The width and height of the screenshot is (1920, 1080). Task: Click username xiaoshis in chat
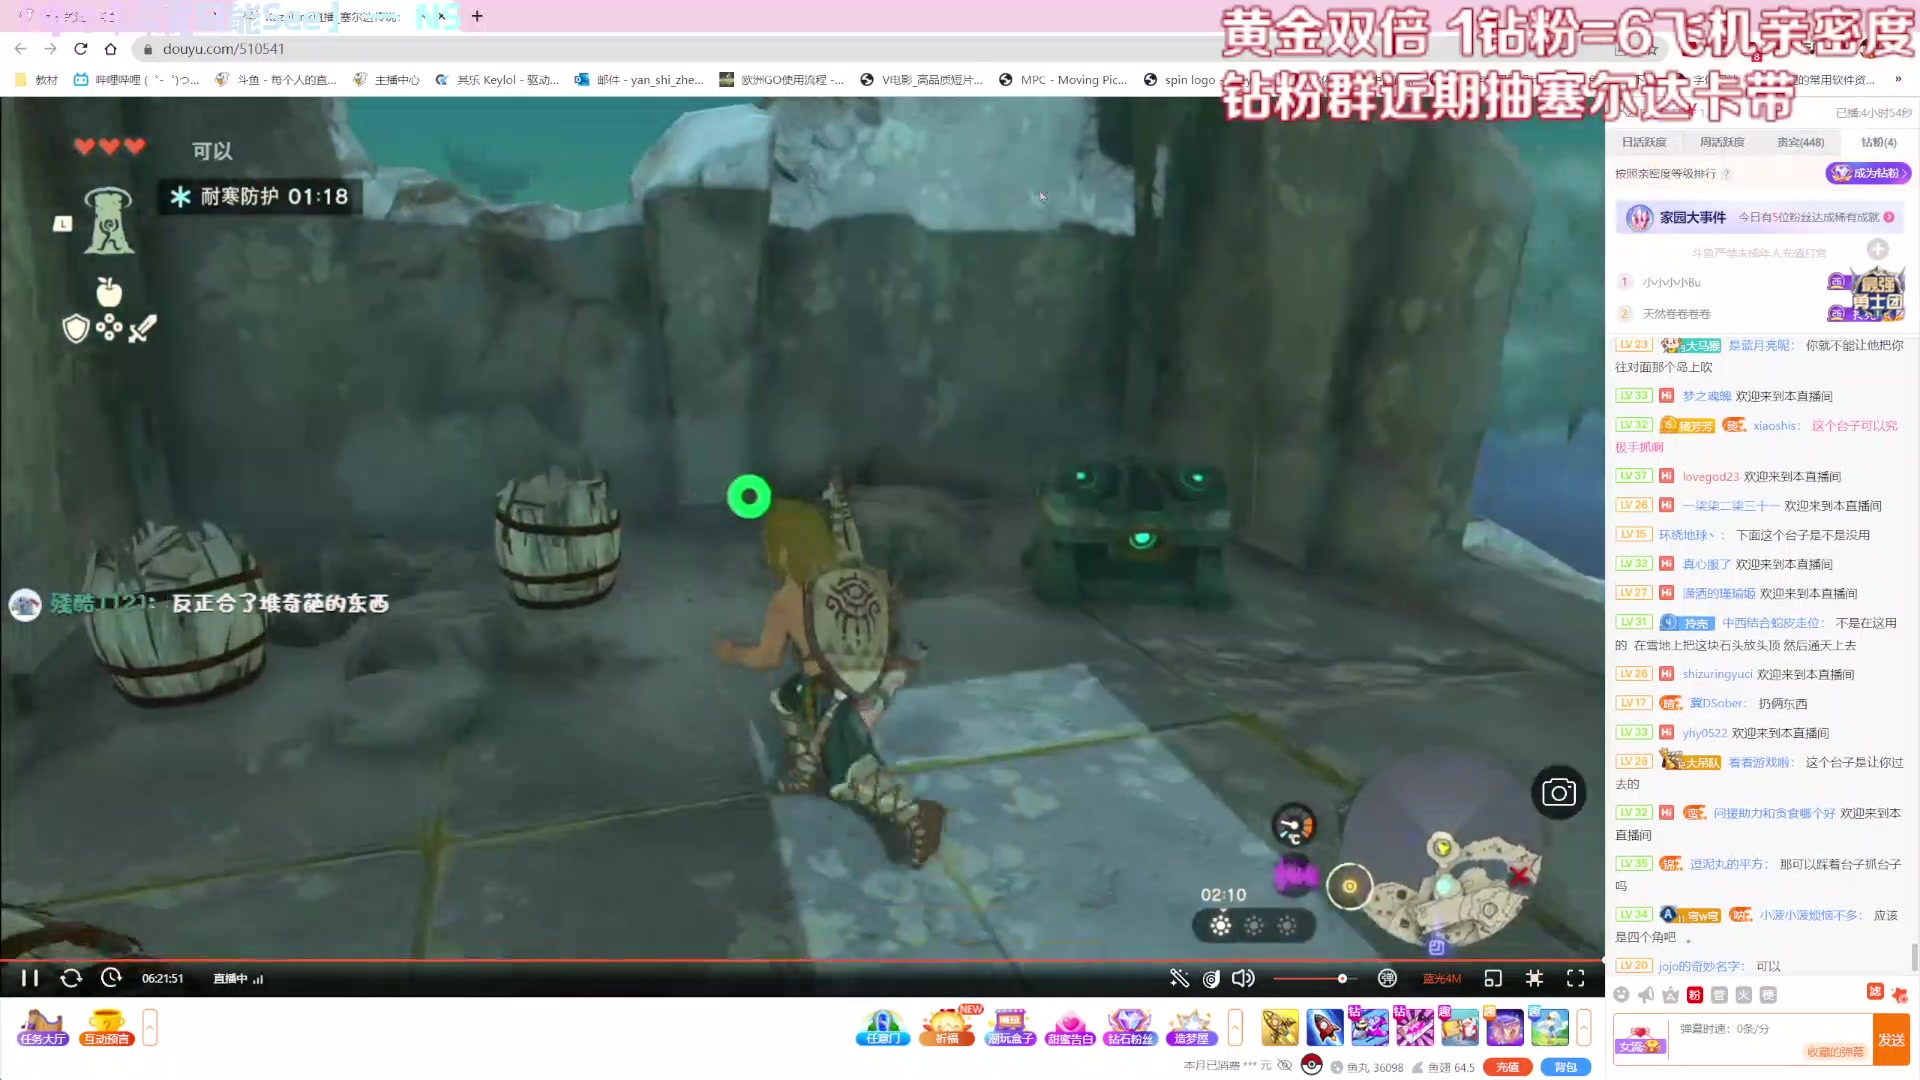click(x=1774, y=426)
